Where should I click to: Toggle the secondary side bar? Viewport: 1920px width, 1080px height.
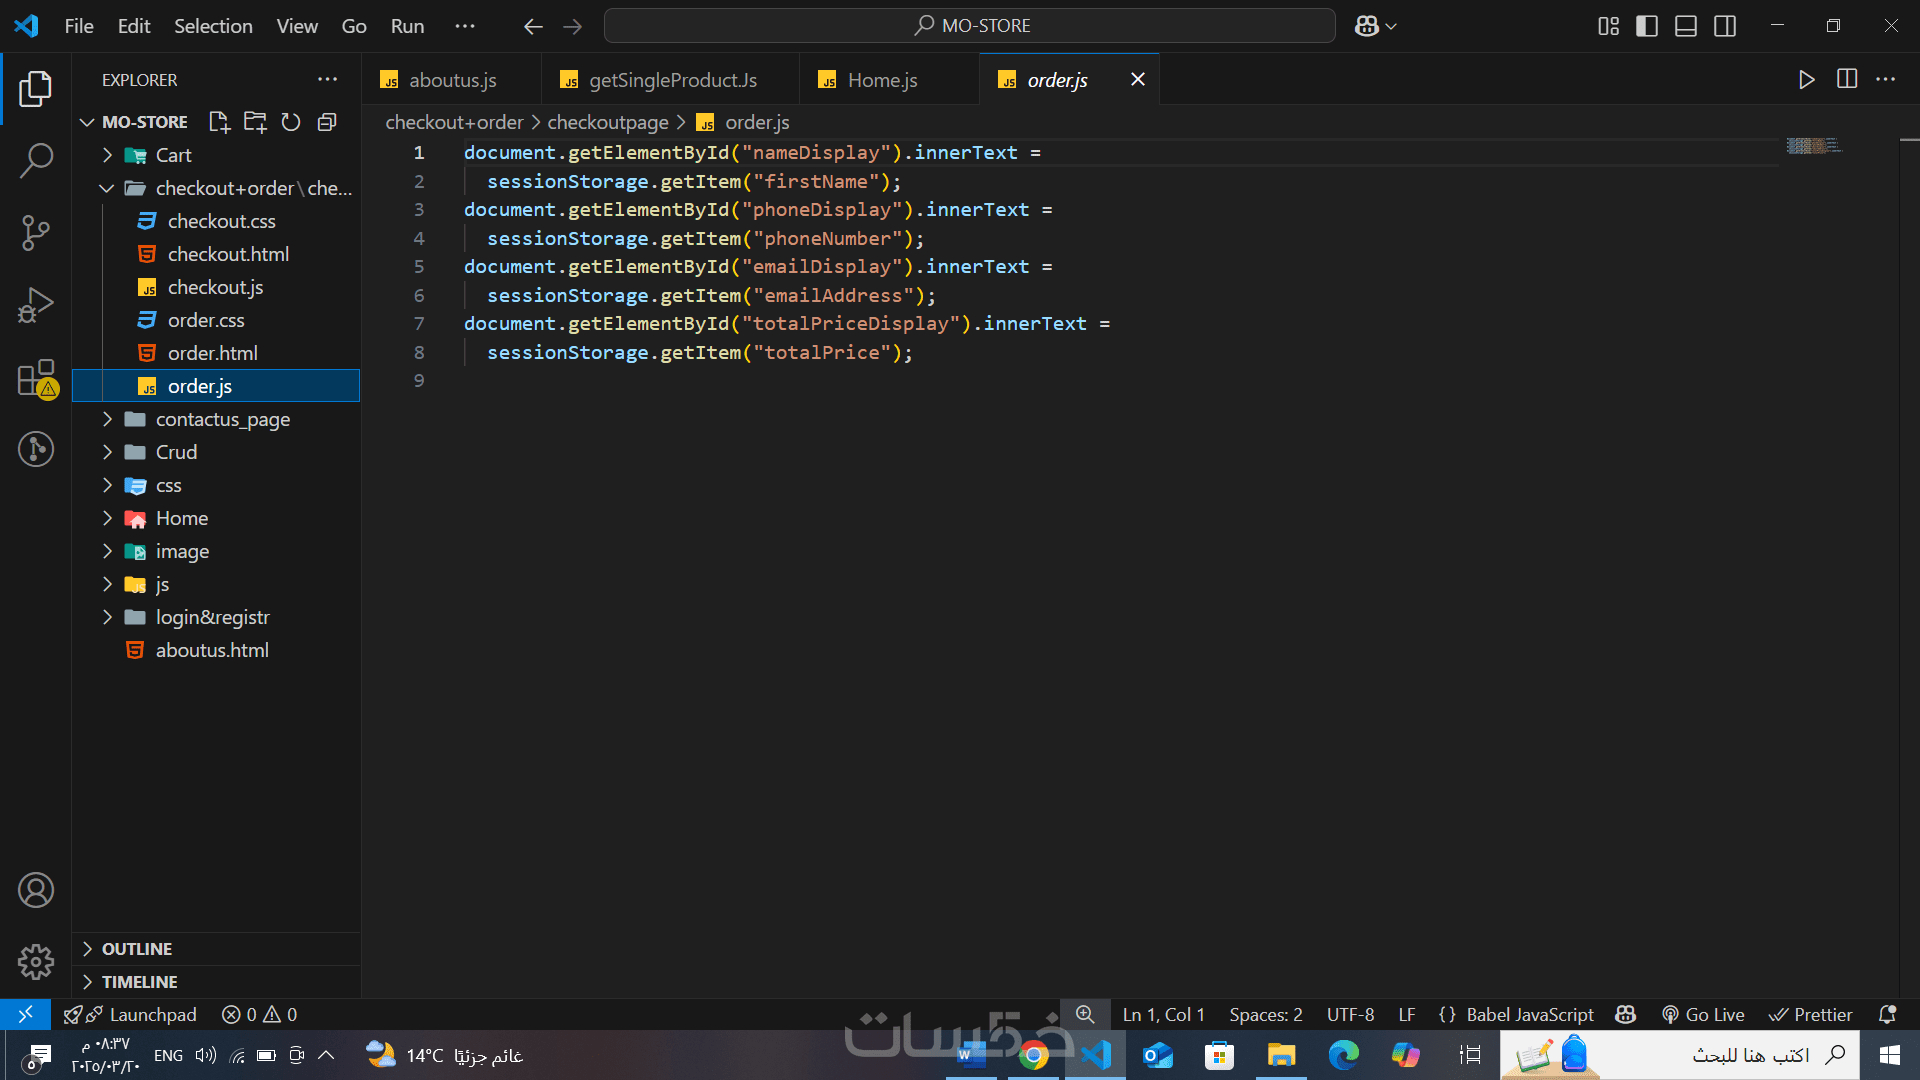(x=1725, y=26)
